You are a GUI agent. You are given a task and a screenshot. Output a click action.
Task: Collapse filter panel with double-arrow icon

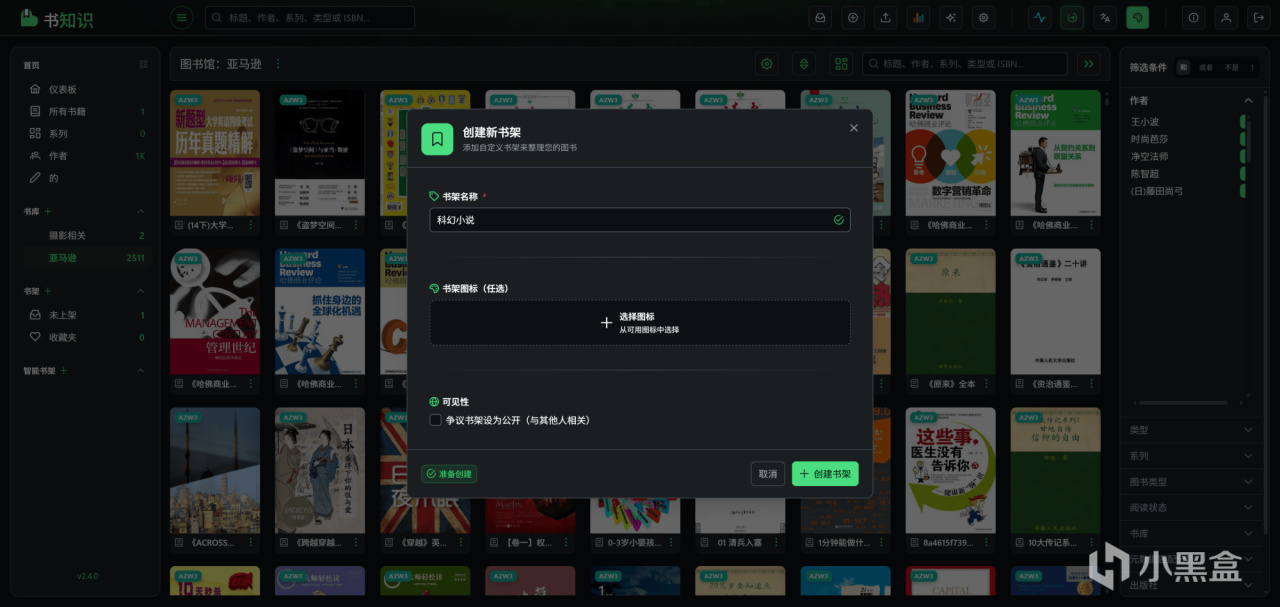(x=1089, y=64)
